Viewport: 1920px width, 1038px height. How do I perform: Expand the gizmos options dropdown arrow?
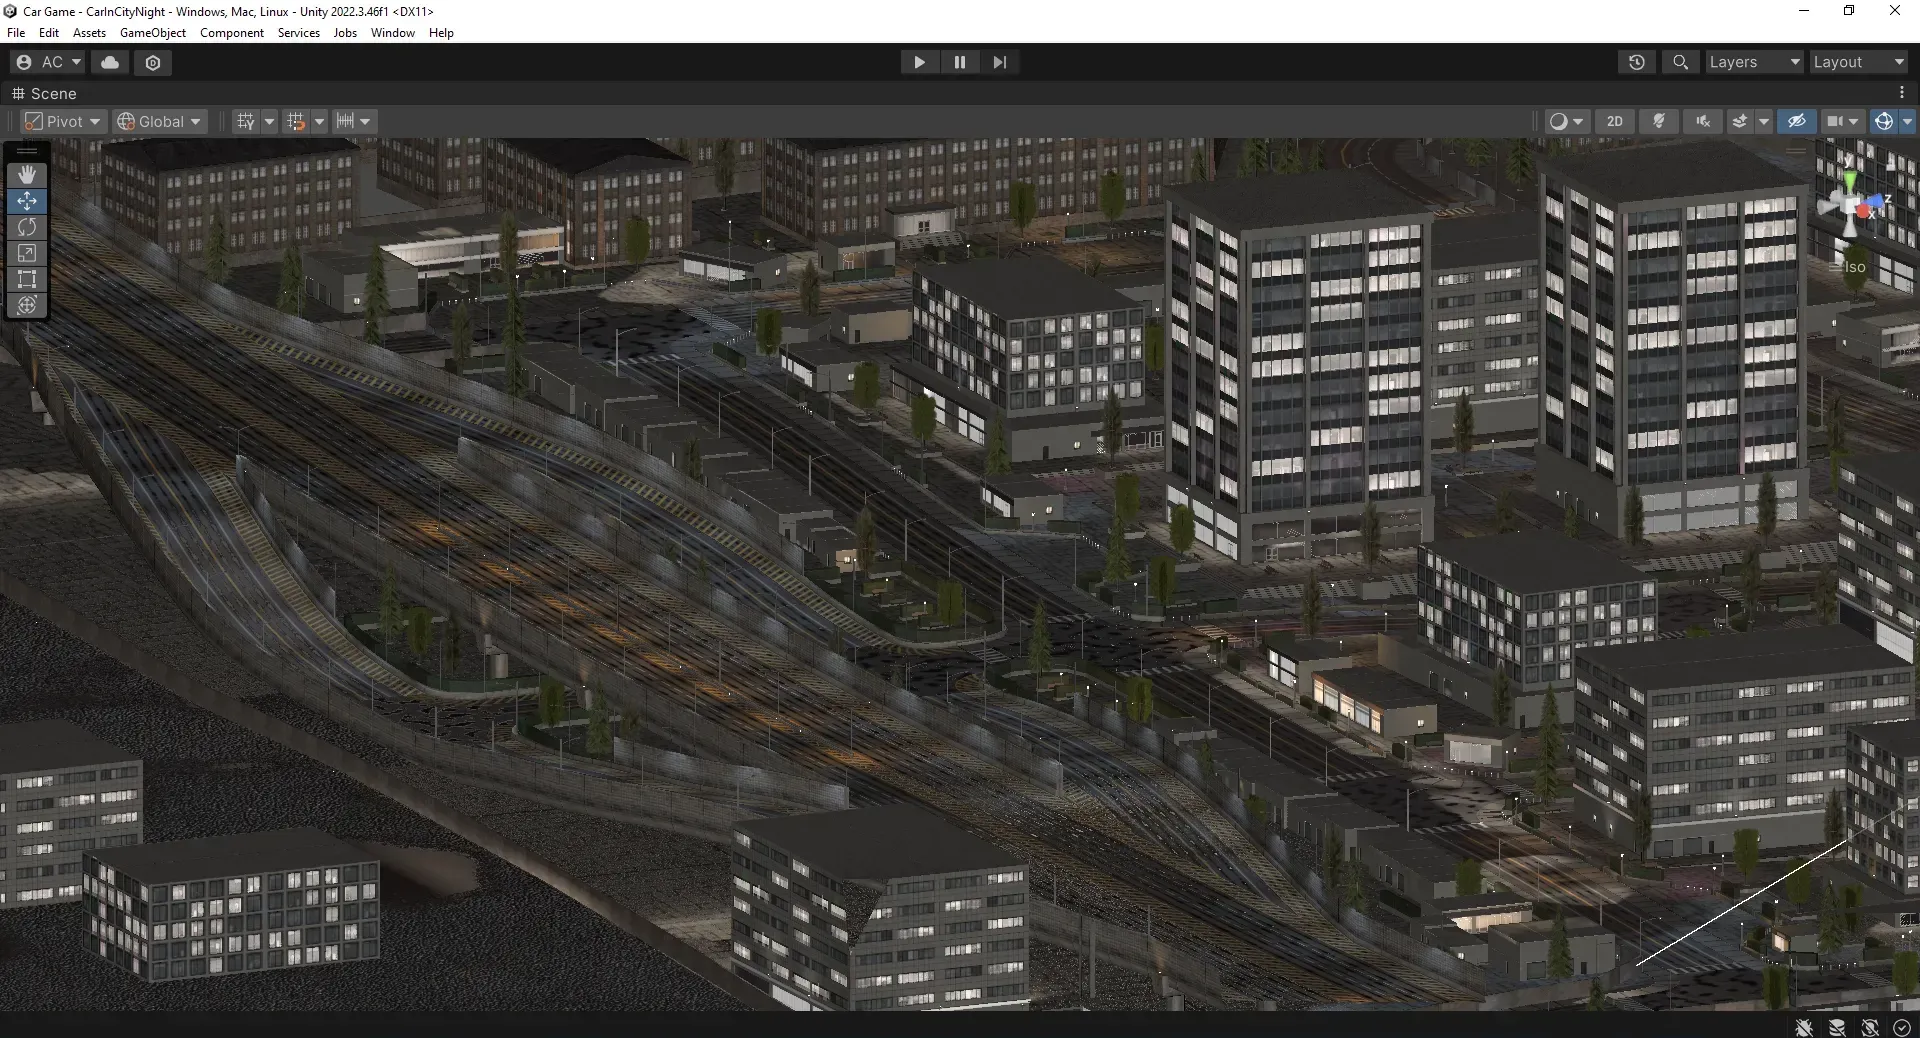1906,121
